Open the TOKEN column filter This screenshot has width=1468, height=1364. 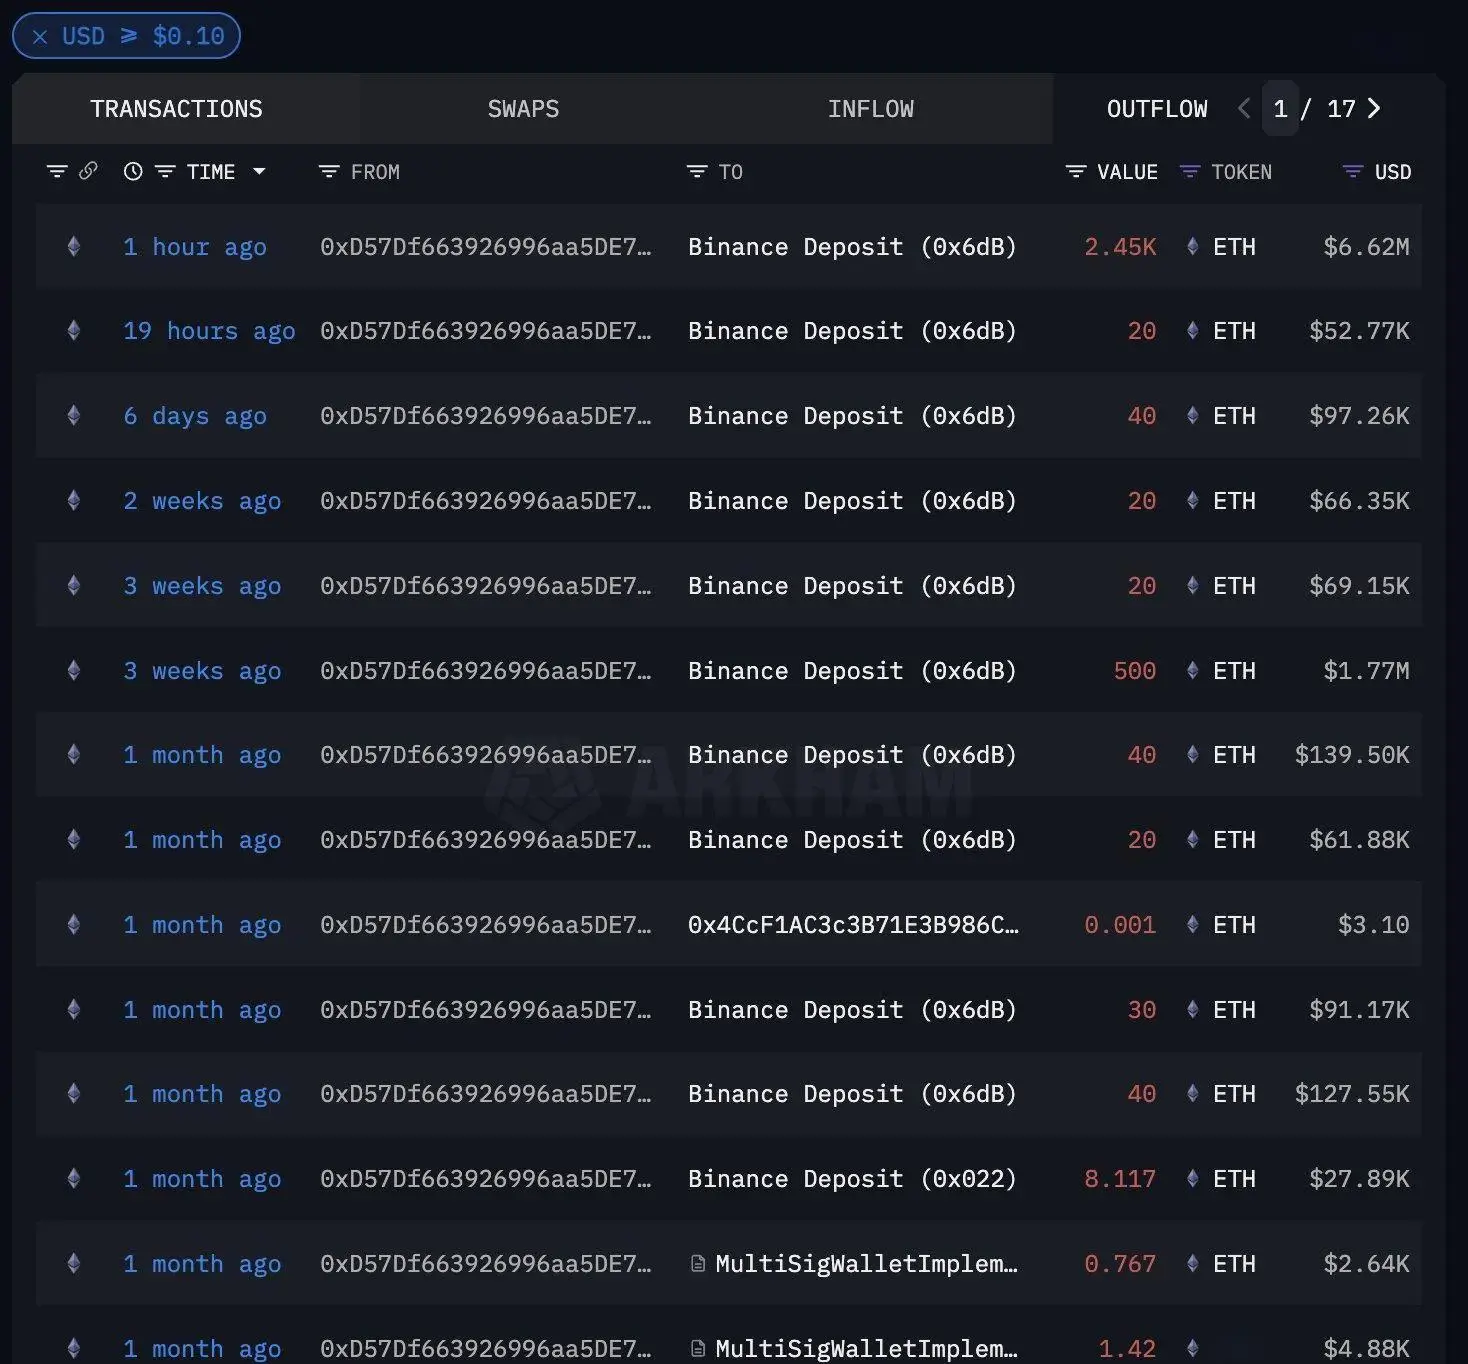tap(1189, 172)
